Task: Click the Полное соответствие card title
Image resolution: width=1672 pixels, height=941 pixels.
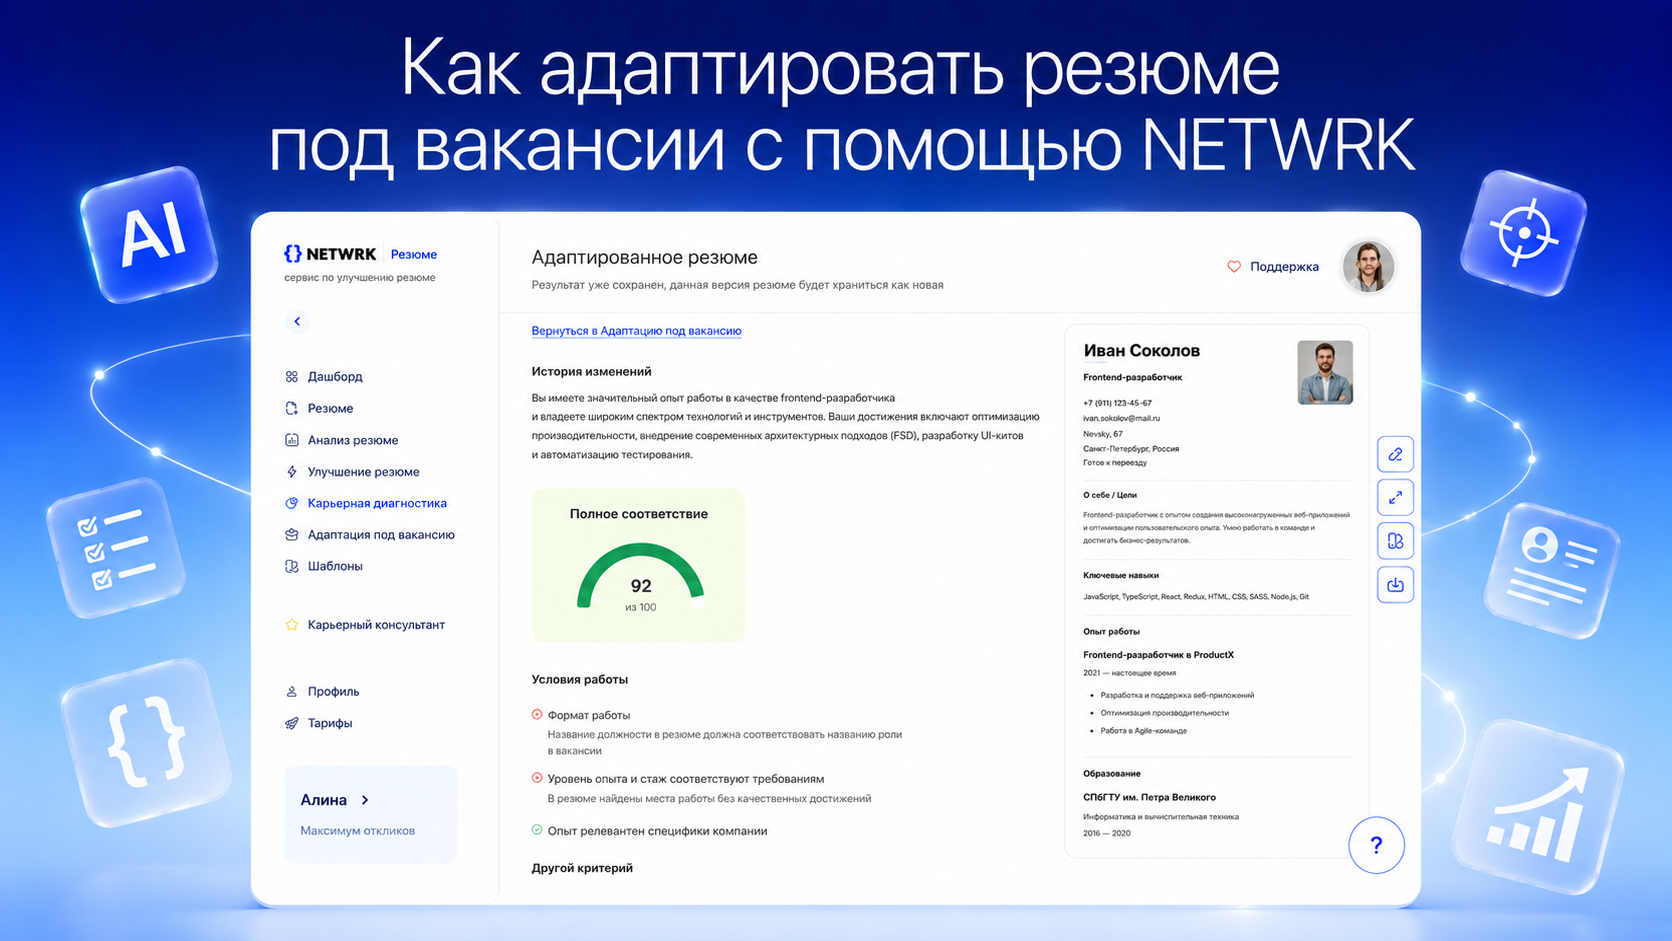Action: pos(639,514)
